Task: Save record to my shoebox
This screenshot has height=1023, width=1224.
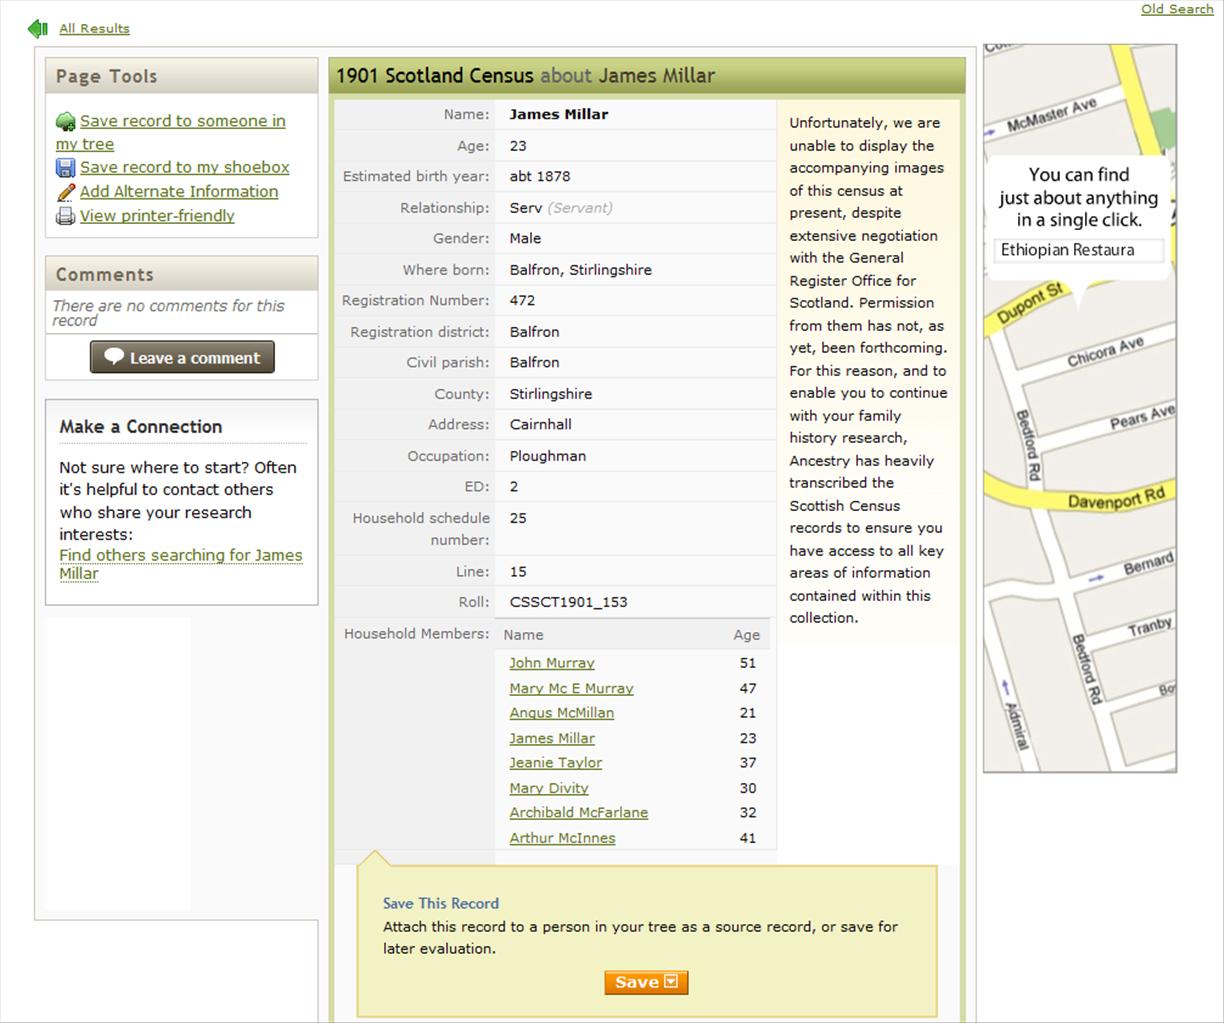Action: 185,167
